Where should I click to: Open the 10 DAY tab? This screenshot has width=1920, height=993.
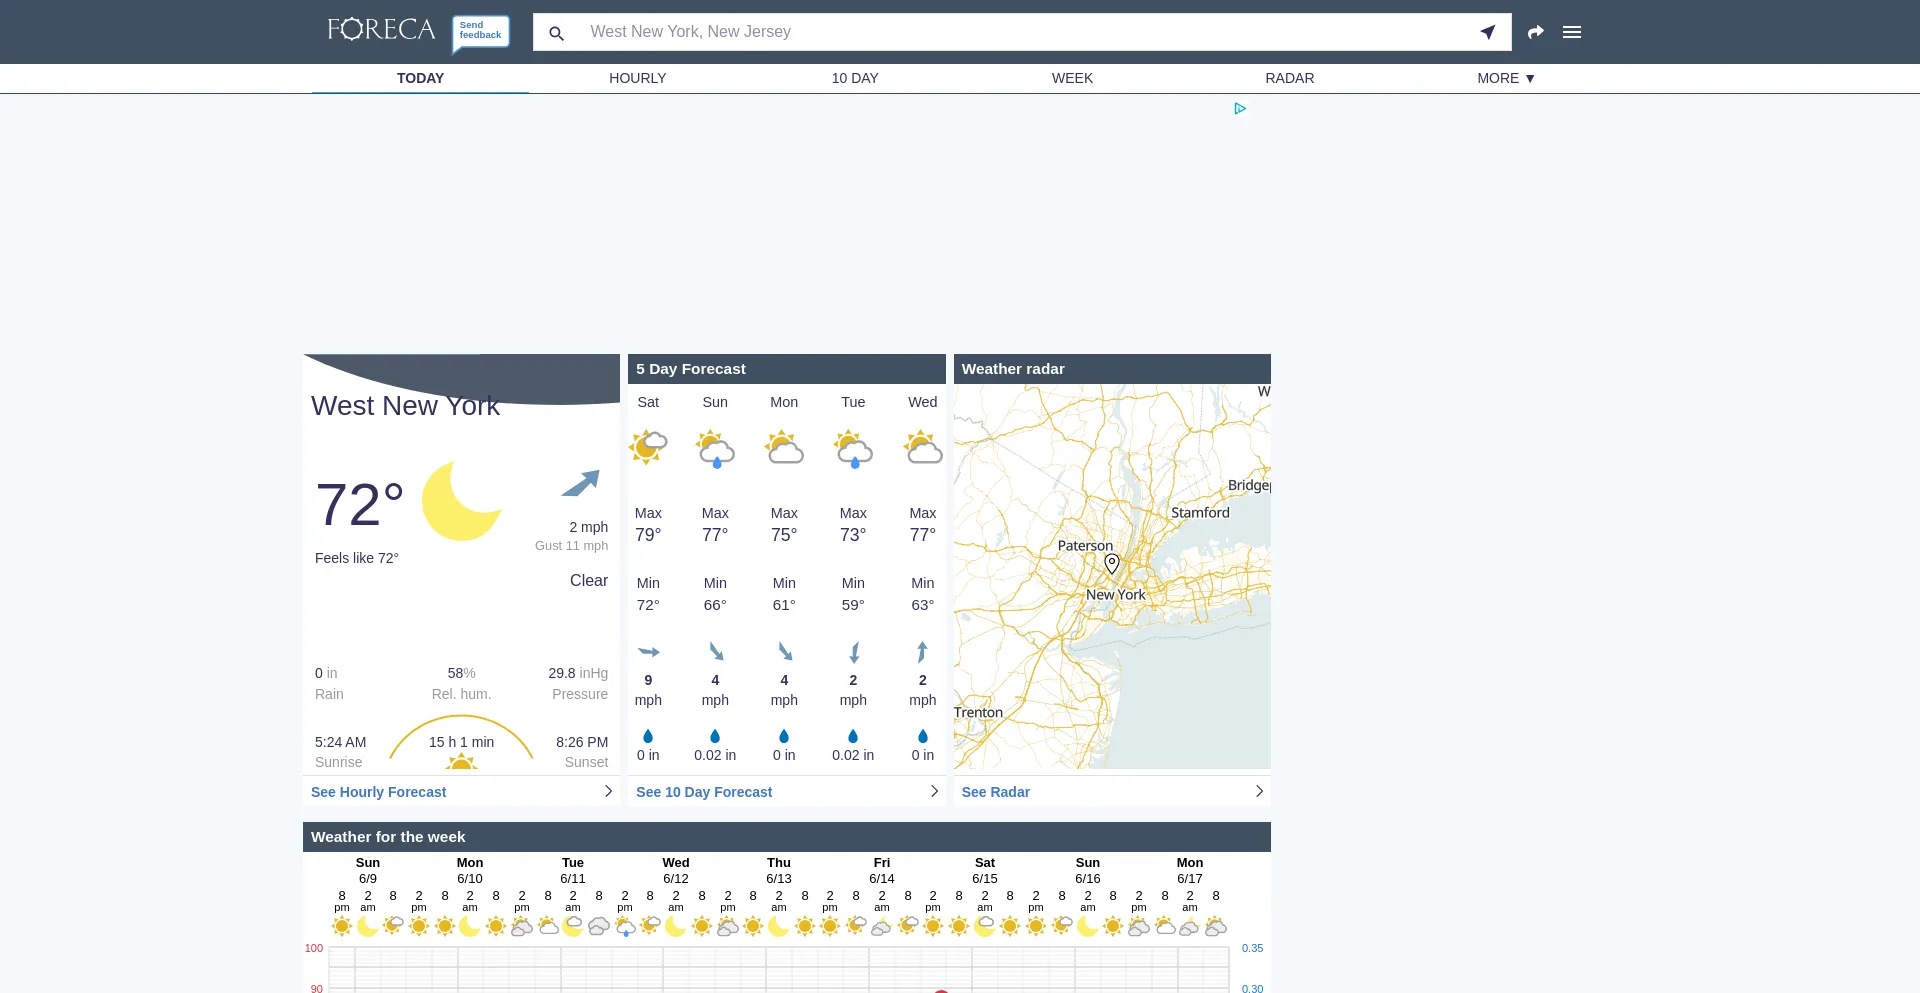(855, 78)
